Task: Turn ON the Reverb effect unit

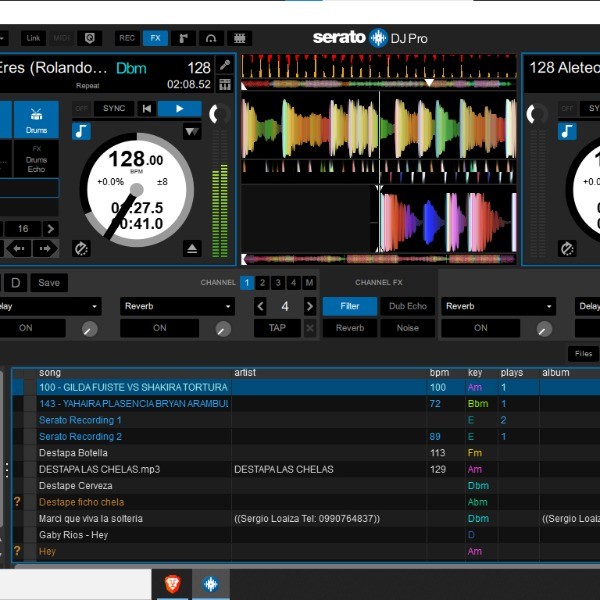Action: (160, 328)
